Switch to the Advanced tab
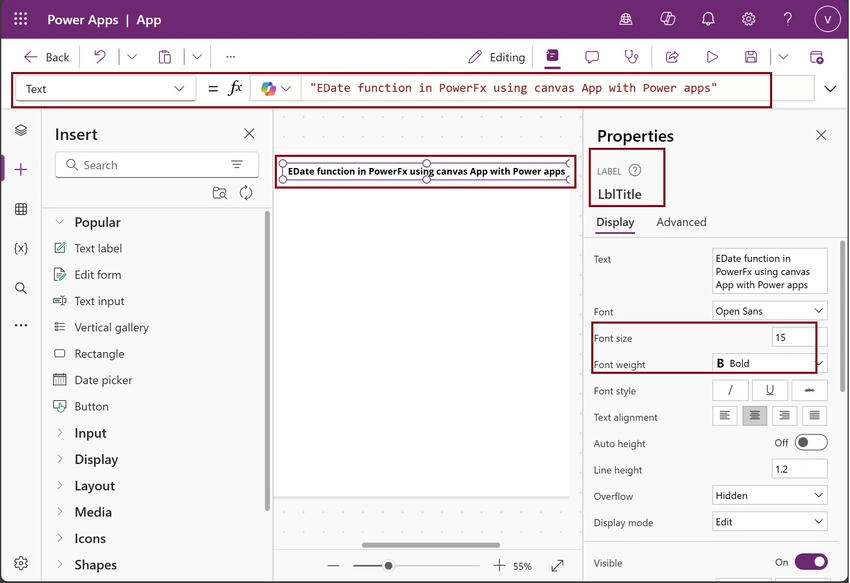The image size is (850, 583). pyautogui.click(x=681, y=222)
